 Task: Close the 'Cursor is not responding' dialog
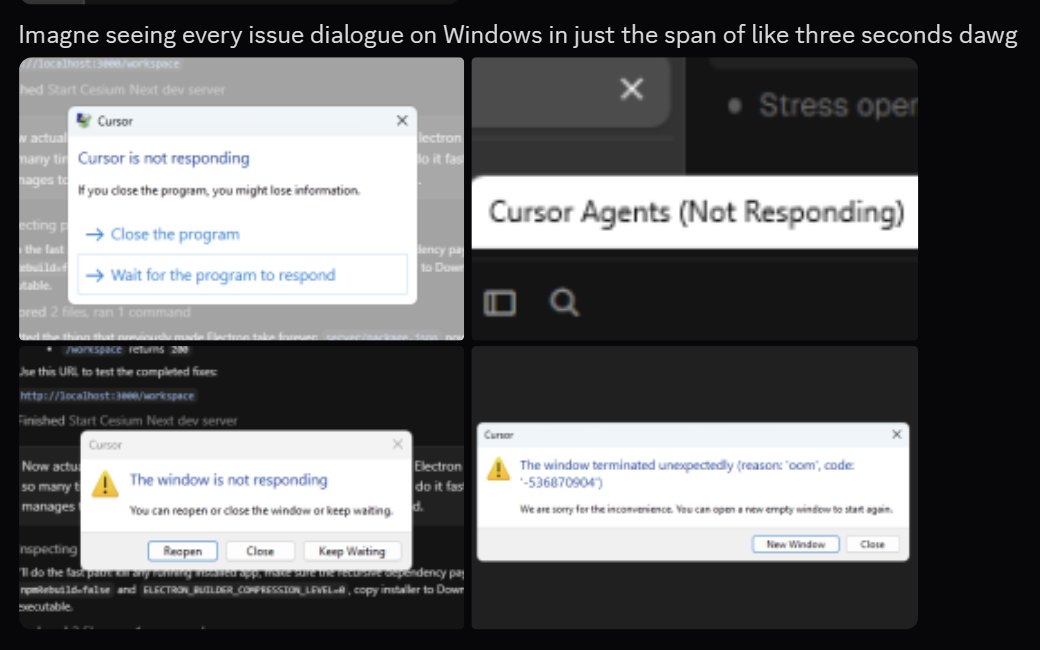tap(402, 121)
